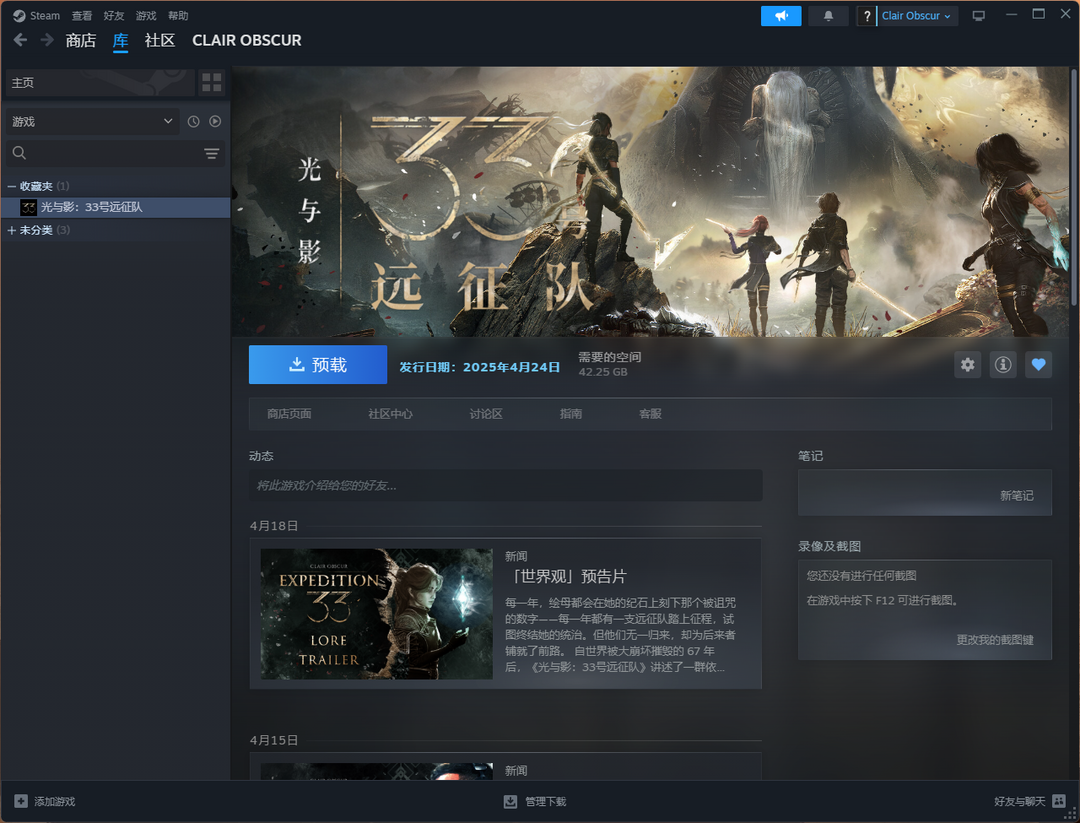The height and width of the screenshot is (823, 1080).
Task: Click the activity post input field
Action: point(506,486)
